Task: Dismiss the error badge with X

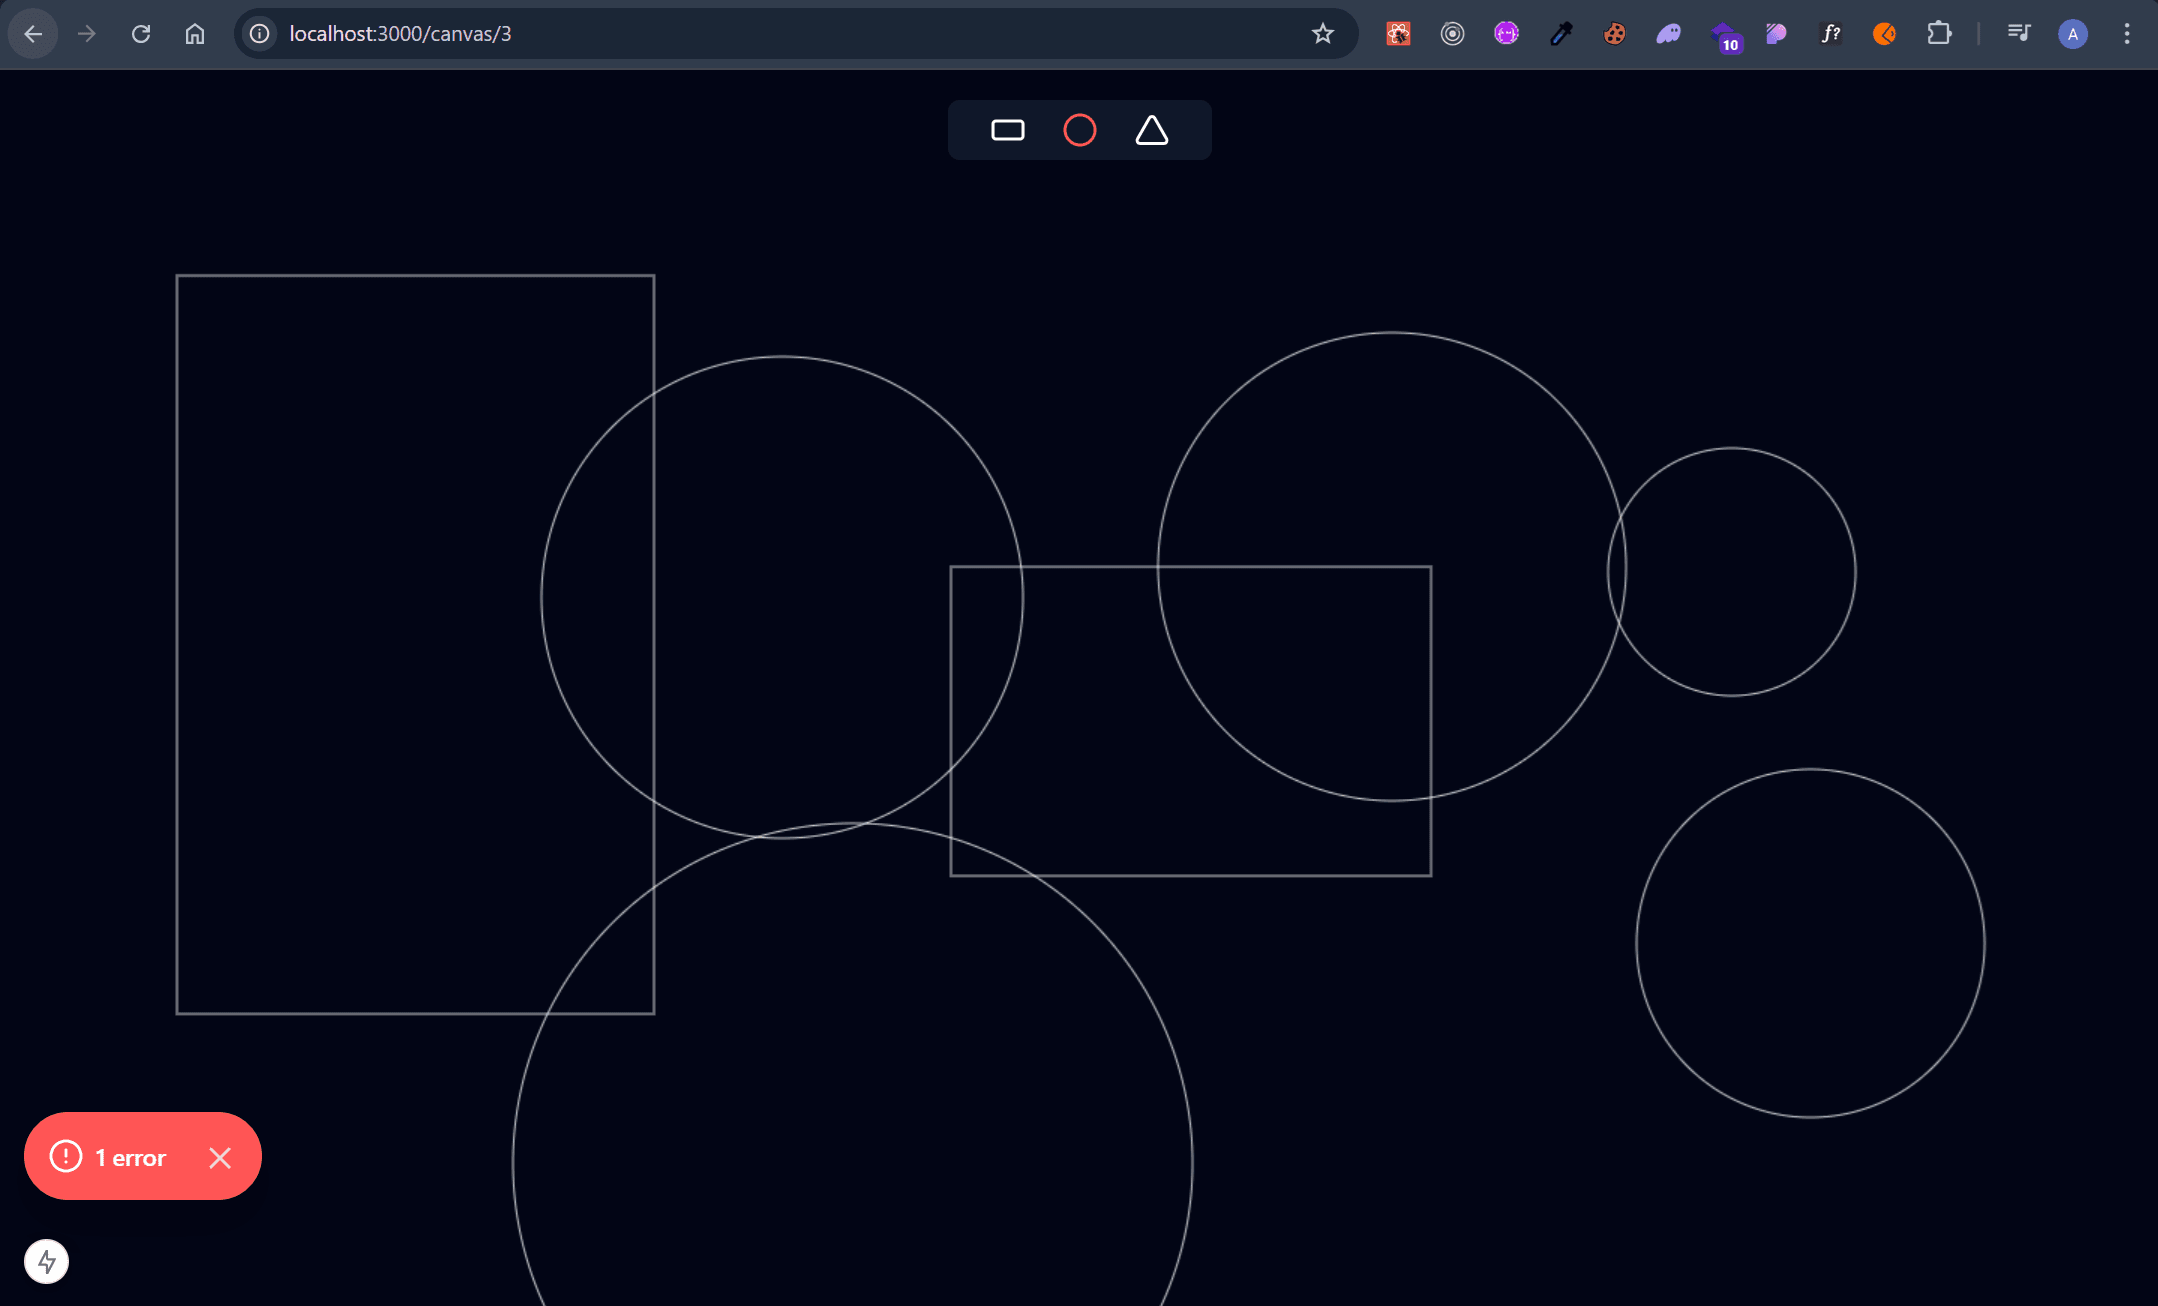Action: coord(220,1157)
